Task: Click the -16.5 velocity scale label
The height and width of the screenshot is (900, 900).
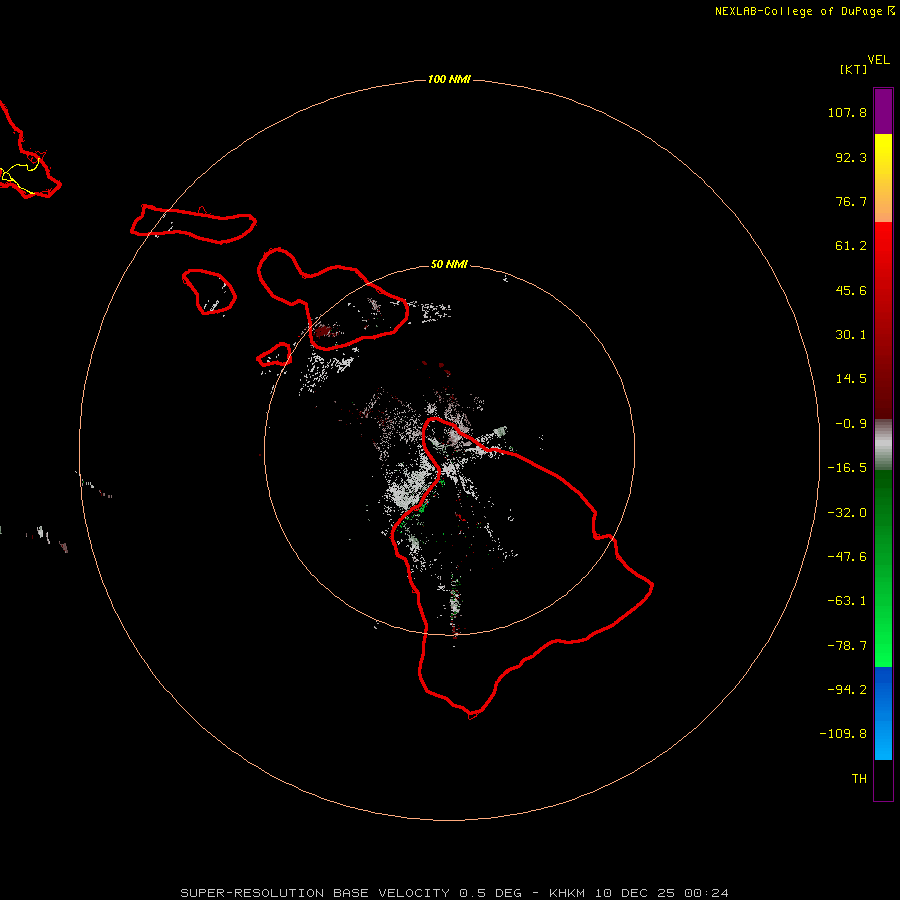Action: [847, 468]
